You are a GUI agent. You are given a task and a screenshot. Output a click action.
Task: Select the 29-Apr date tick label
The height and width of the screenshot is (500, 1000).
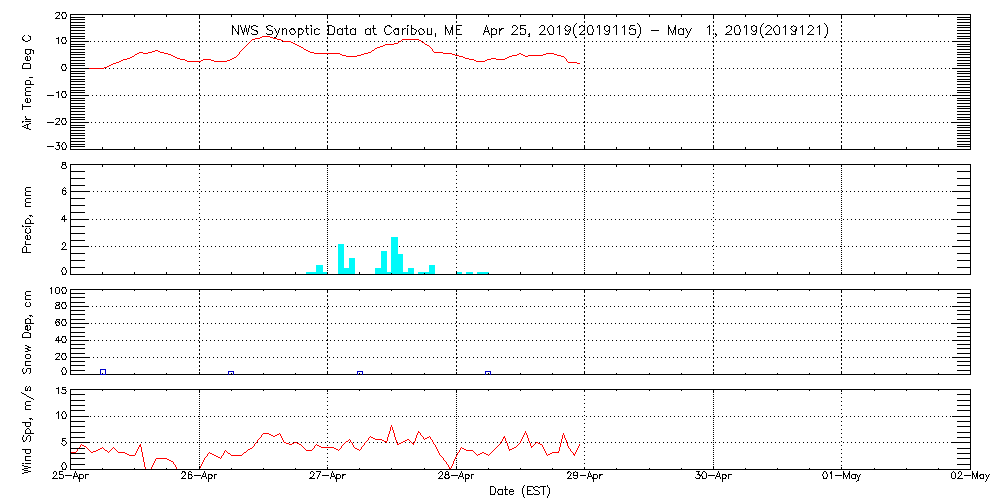(585, 477)
